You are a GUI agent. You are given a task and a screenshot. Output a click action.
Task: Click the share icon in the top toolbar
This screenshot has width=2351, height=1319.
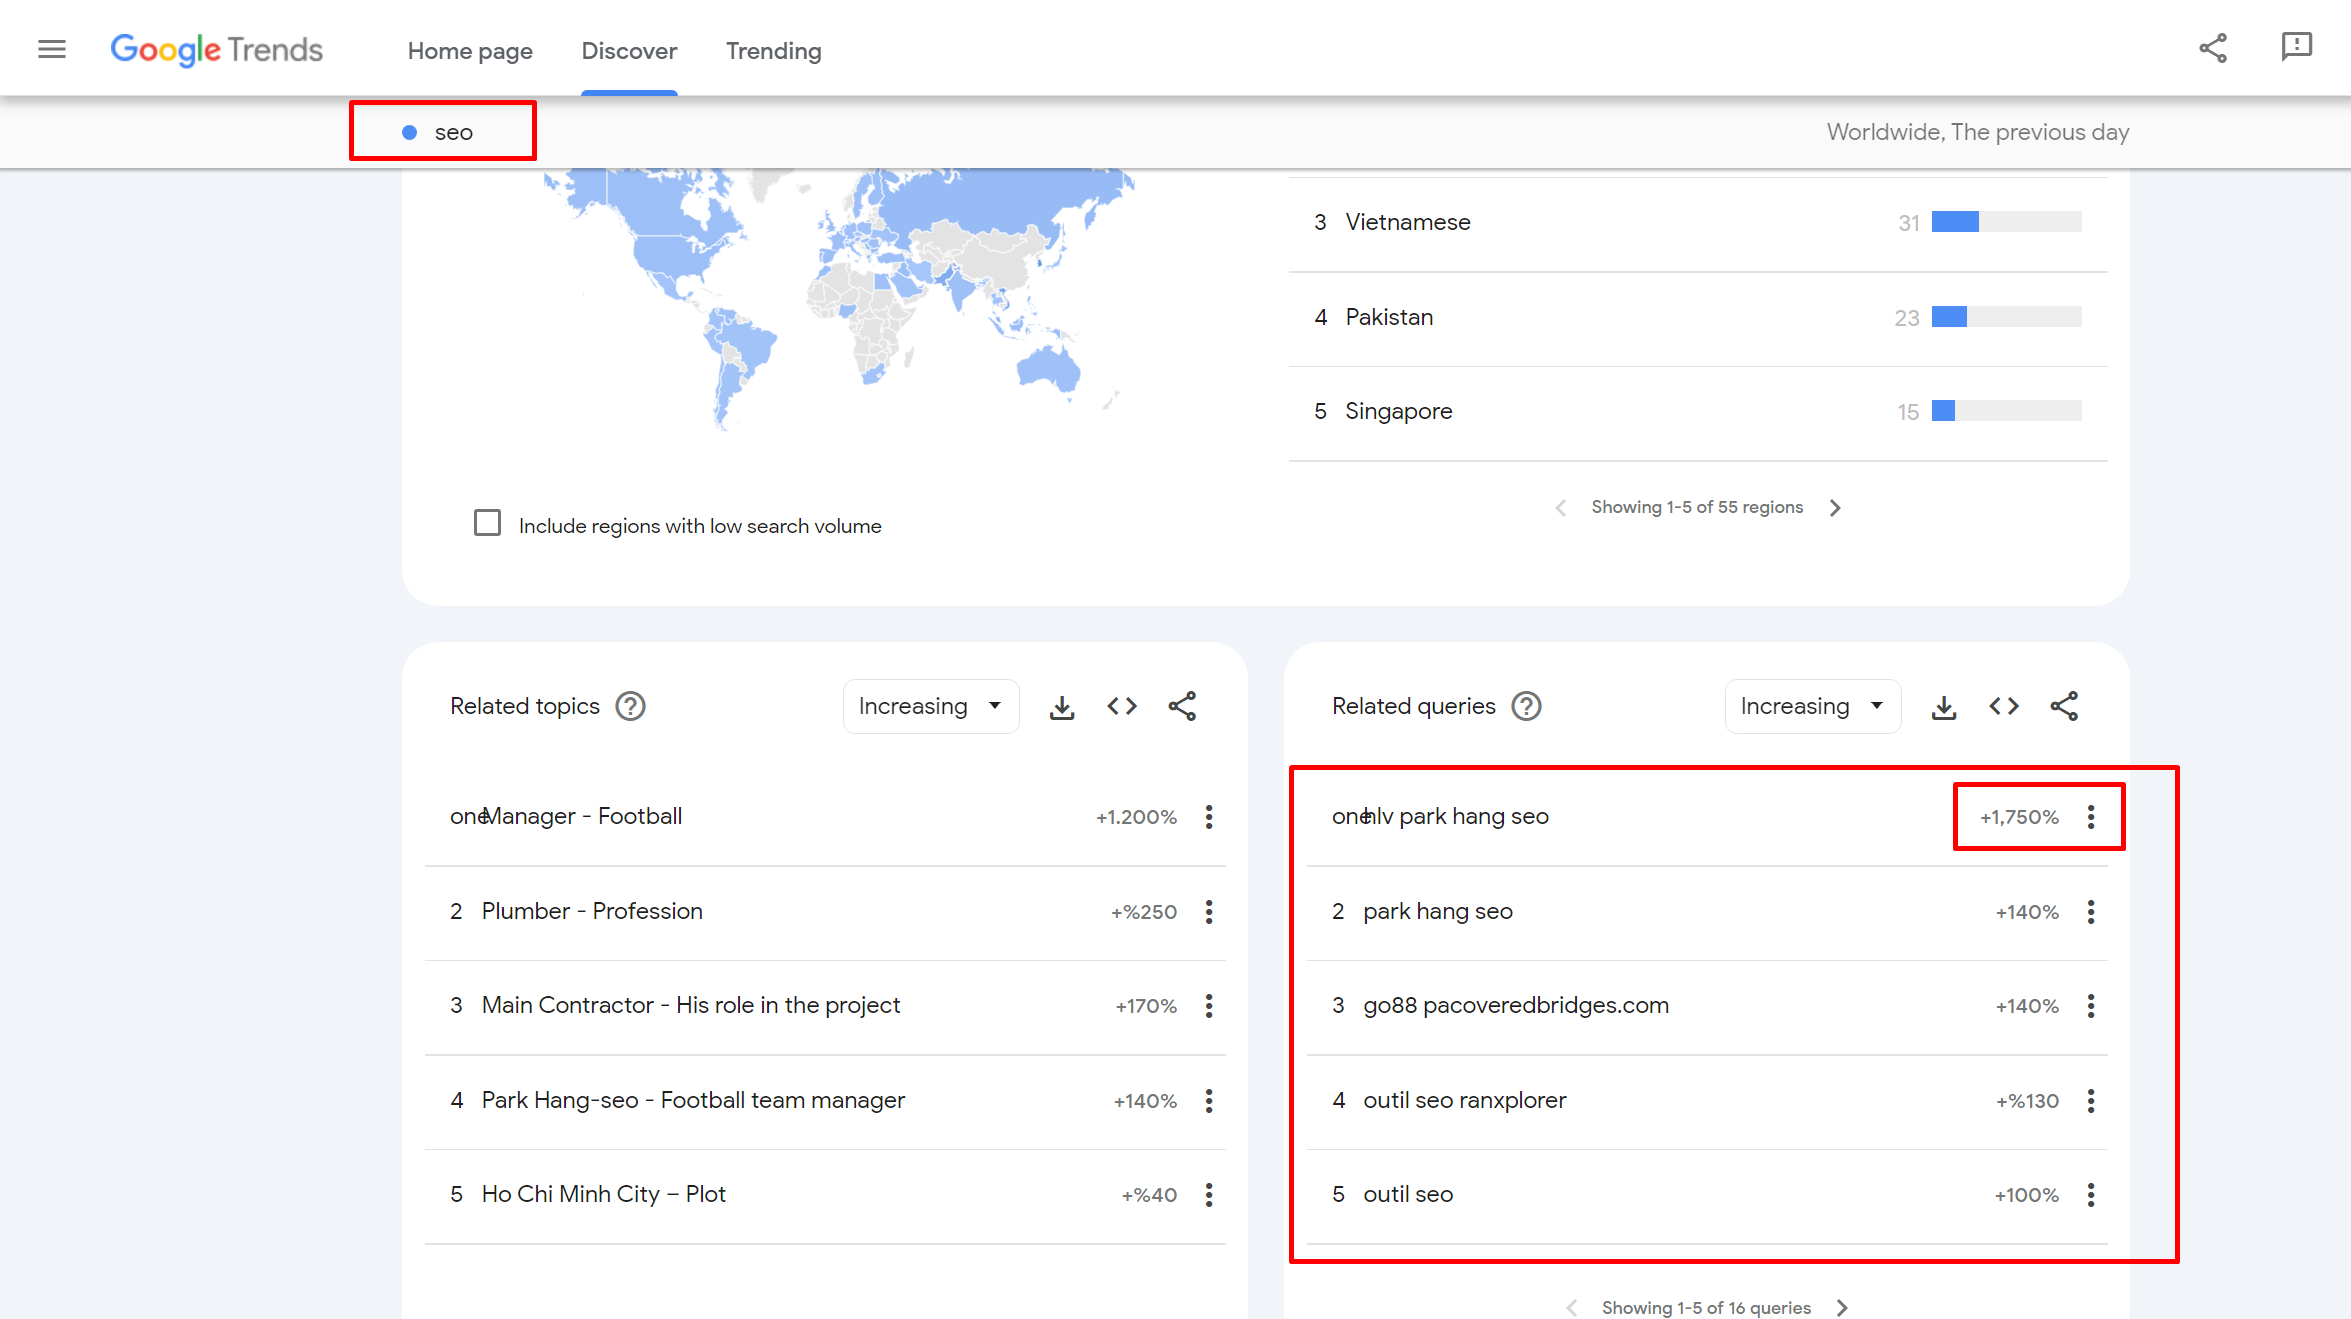click(x=2212, y=45)
